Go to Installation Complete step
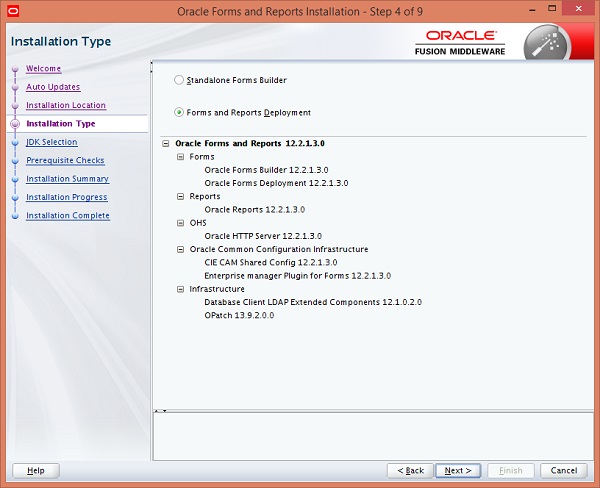Viewport: 600px width, 488px height. [x=68, y=215]
